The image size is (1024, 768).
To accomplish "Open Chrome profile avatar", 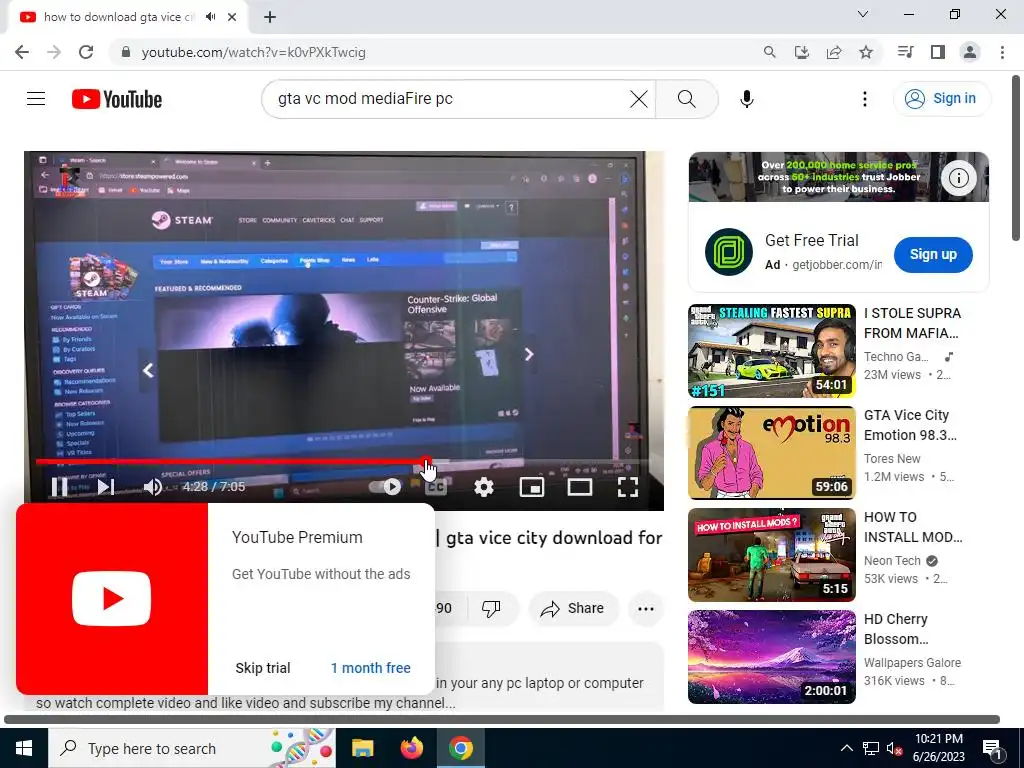I will [970, 52].
